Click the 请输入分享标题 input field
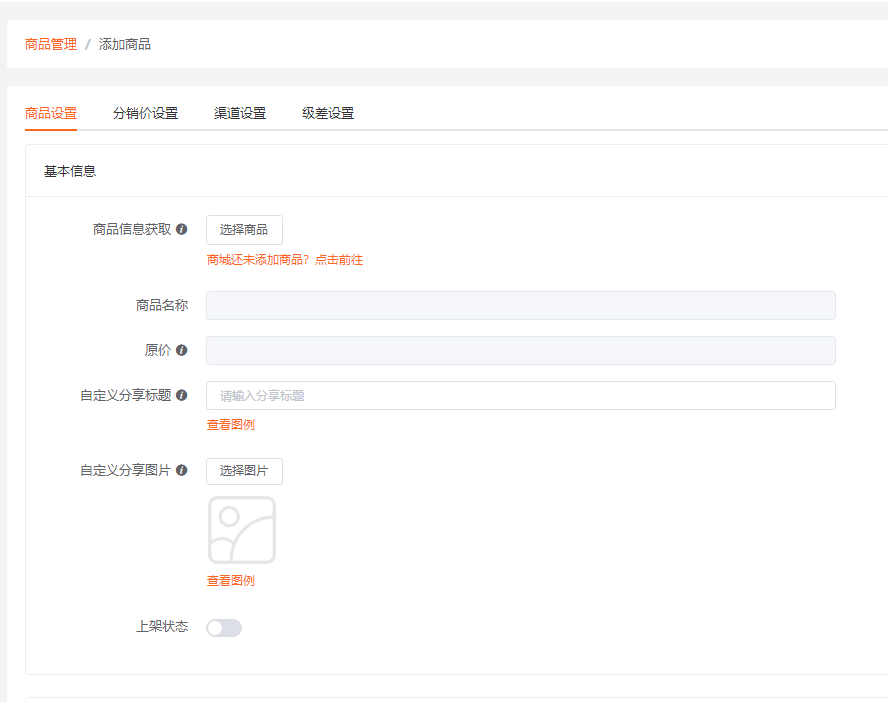The width and height of the screenshot is (888, 702). (520, 396)
